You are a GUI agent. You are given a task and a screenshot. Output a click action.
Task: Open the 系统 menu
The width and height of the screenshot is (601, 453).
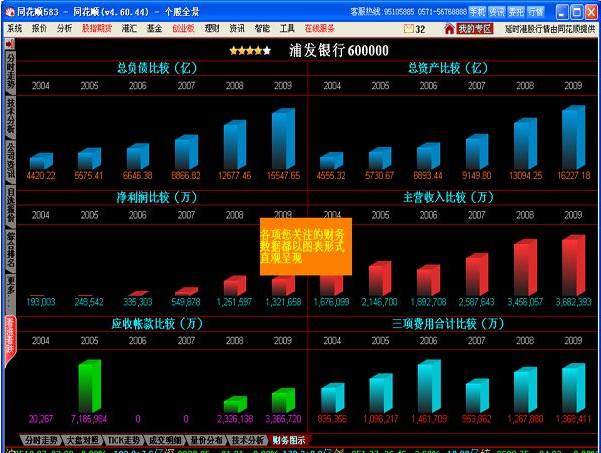[x=15, y=28]
